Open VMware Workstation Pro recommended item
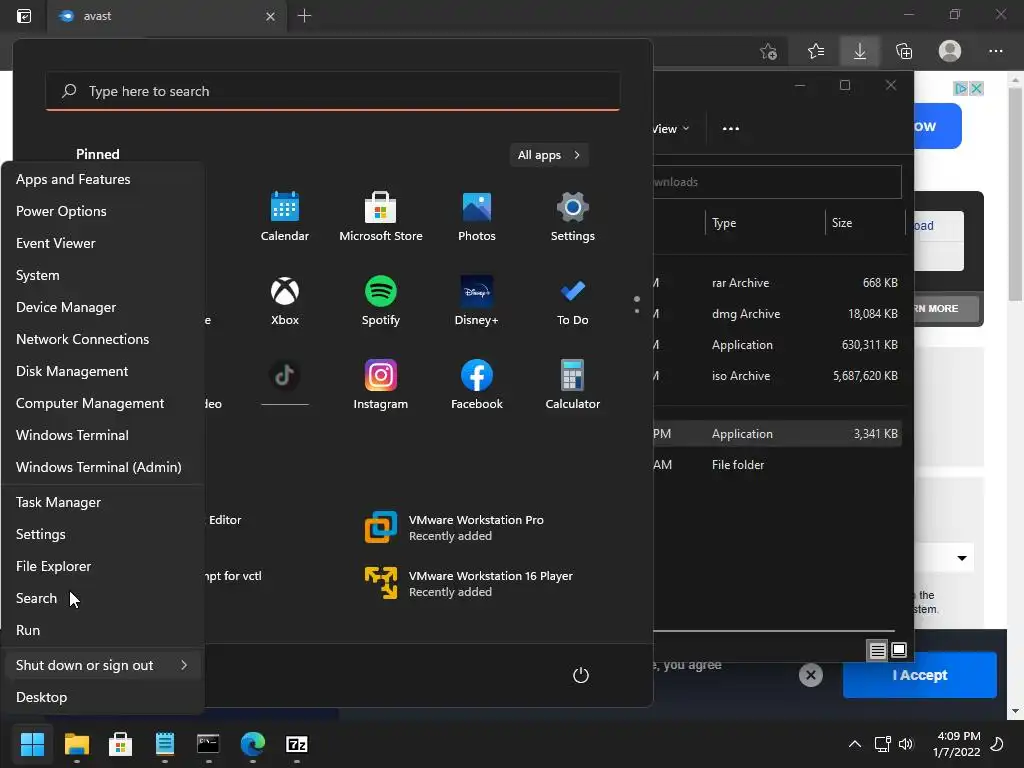The height and width of the screenshot is (768, 1024). [454, 528]
